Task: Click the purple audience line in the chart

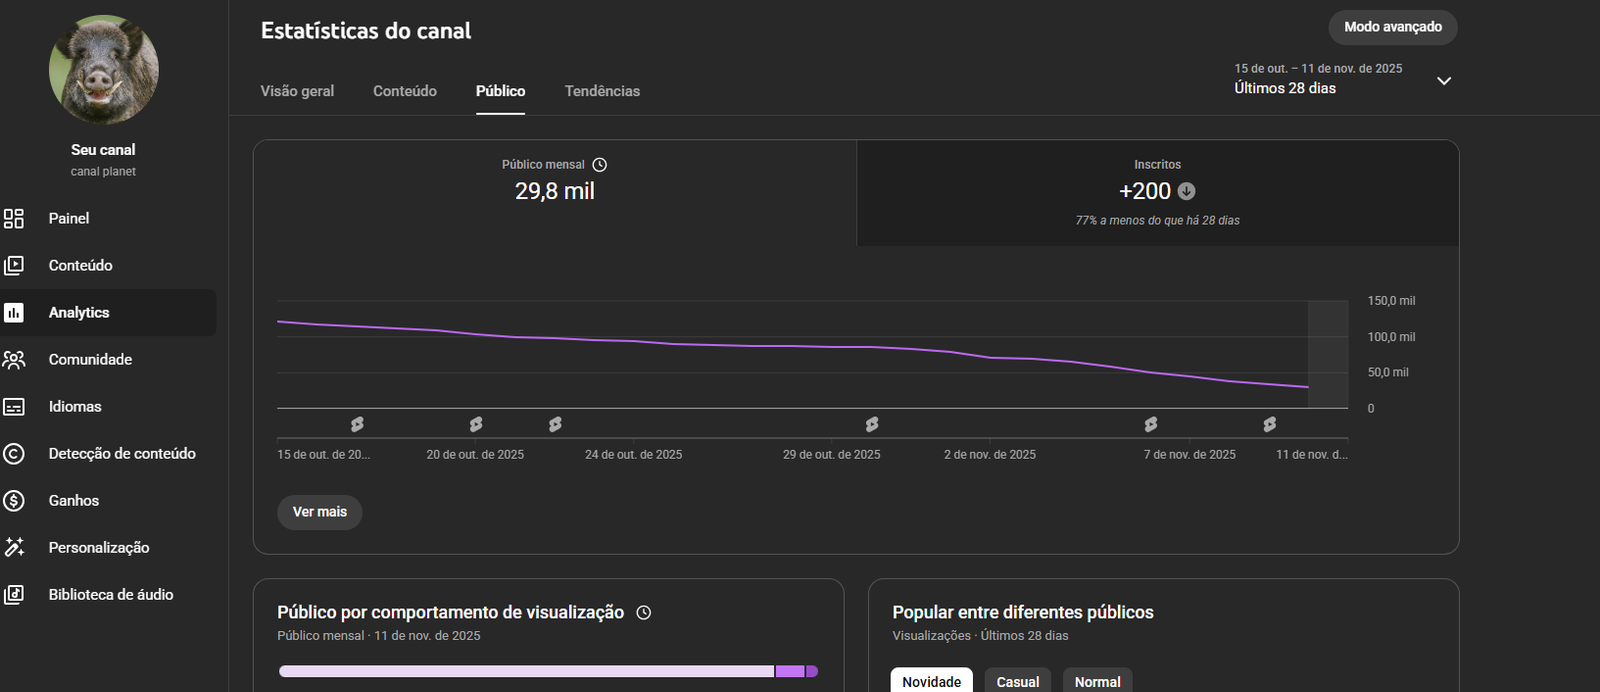Action: [792, 346]
